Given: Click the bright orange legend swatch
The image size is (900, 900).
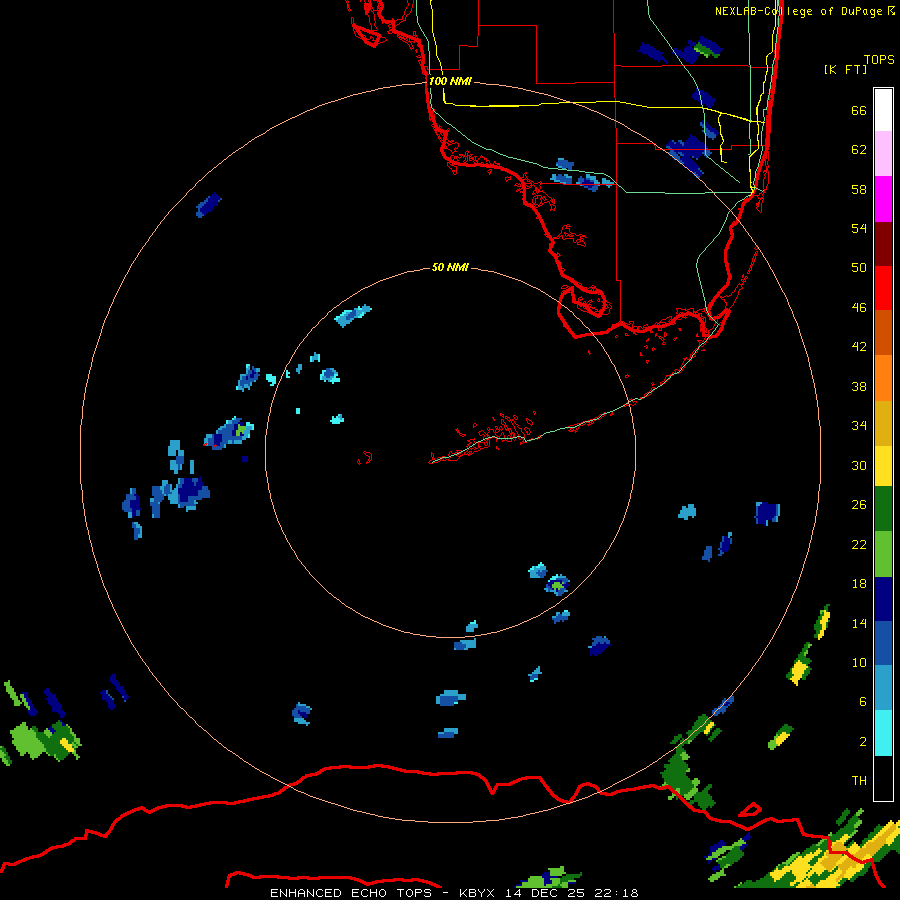Looking at the screenshot, I should [883, 378].
